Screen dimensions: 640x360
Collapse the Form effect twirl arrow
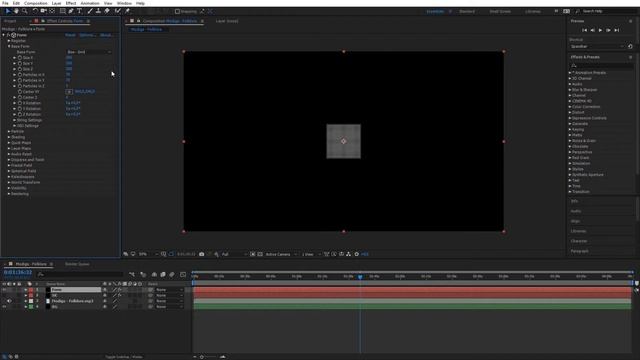(4, 35)
